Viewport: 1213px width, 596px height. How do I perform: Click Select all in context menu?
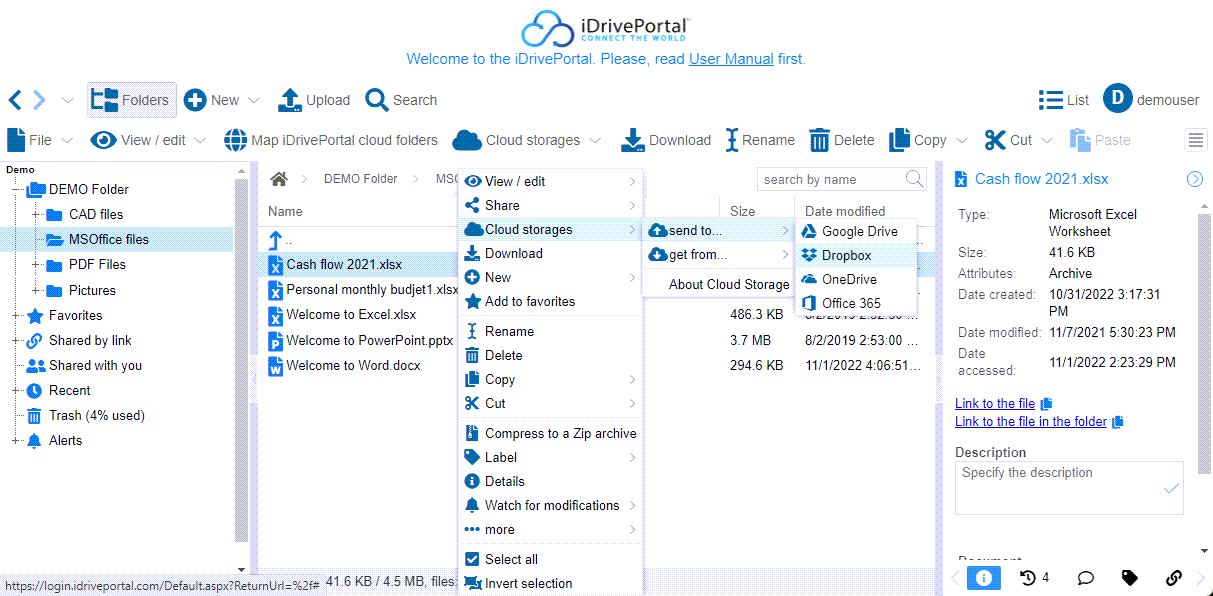click(511, 559)
